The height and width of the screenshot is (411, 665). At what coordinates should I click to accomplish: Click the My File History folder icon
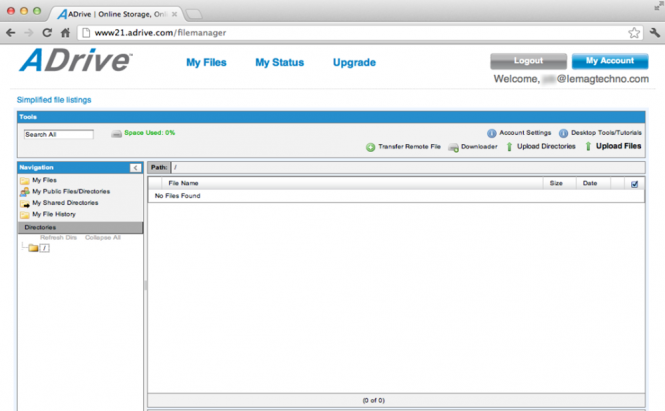pyautogui.click(x=25, y=215)
